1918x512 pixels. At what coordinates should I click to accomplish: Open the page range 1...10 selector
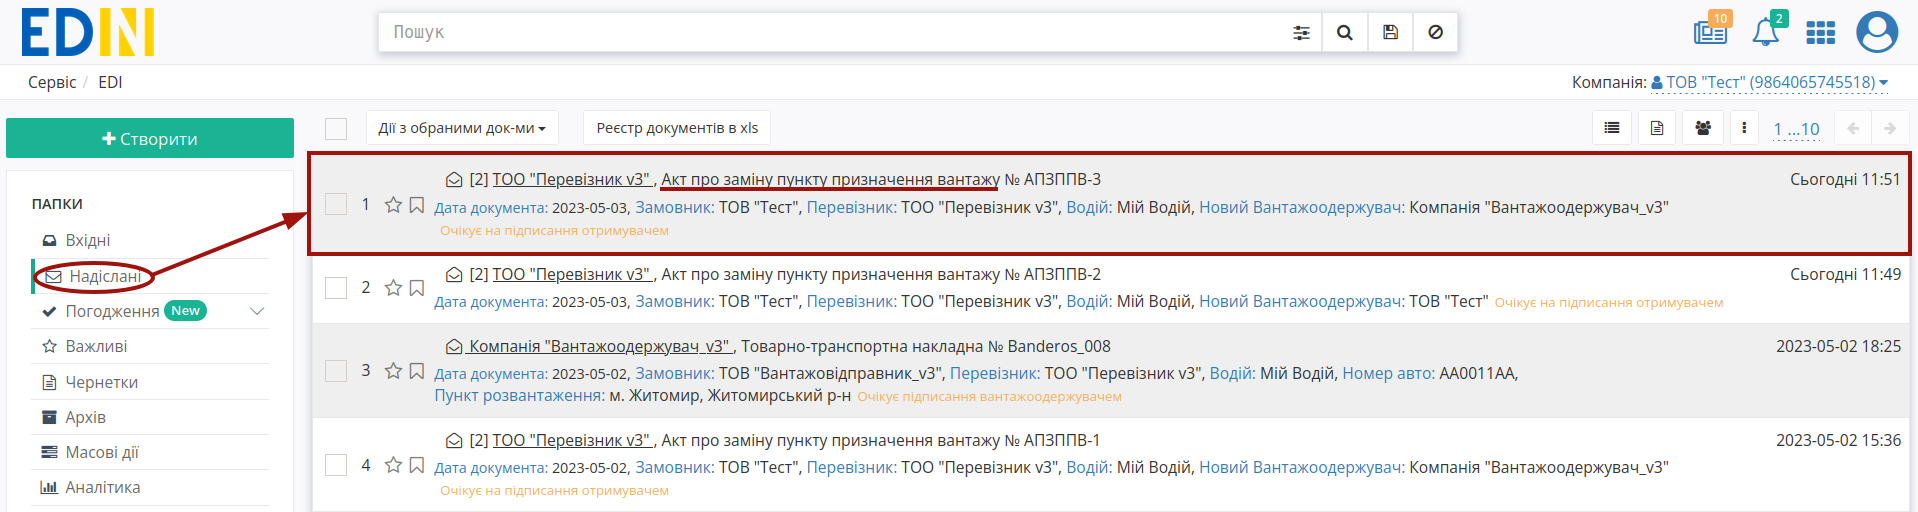[x=1796, y=129]
